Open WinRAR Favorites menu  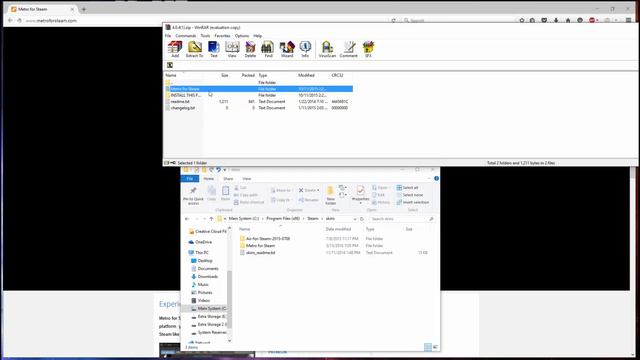[x=222, y=36]
